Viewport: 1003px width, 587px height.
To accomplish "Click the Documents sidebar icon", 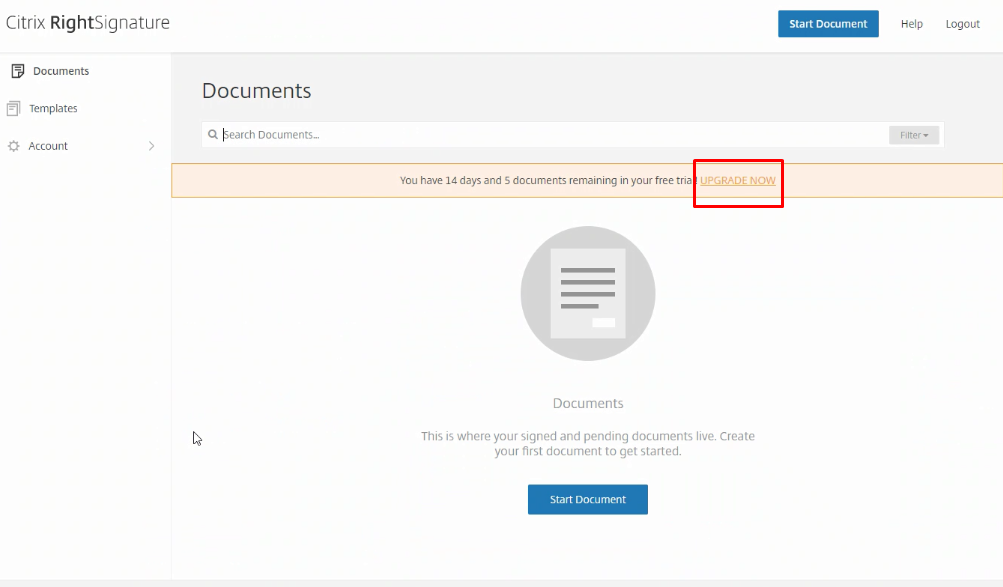I will coord(17,71).
